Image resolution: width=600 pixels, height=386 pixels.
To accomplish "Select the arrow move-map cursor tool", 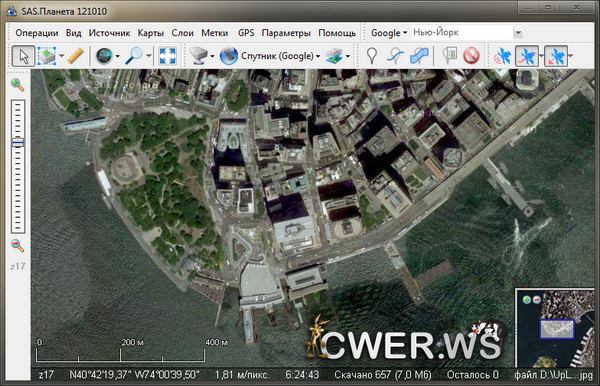I will 23,56.
